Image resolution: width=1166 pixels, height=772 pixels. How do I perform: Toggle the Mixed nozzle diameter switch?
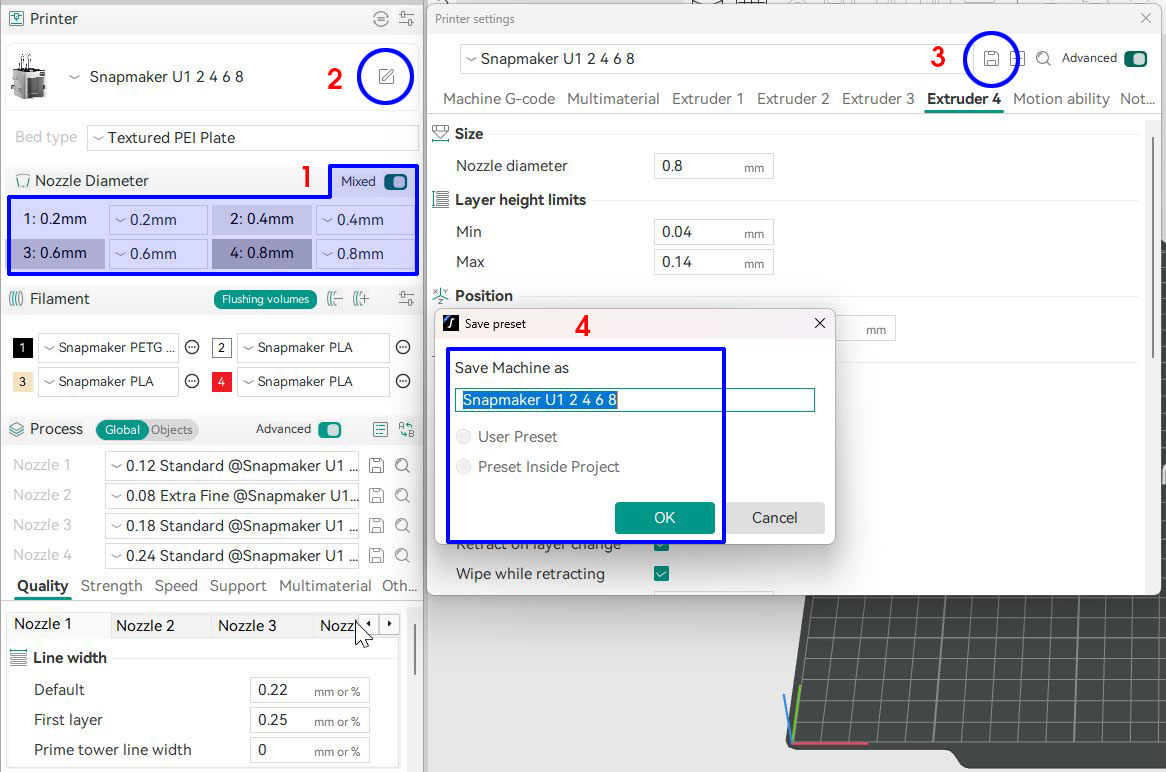pos(396,181)
